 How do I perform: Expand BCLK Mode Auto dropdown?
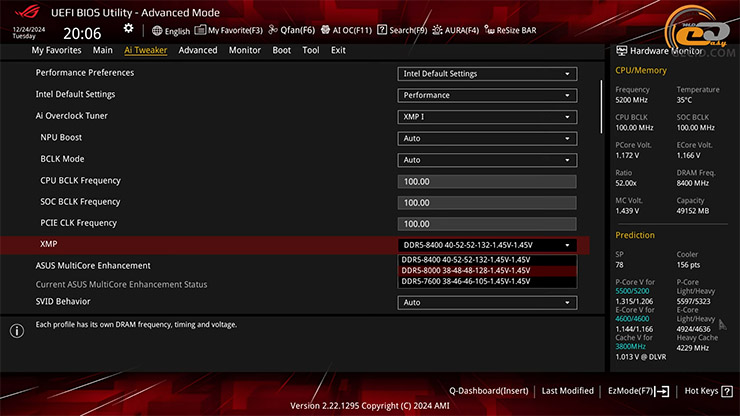click(487, 160)
